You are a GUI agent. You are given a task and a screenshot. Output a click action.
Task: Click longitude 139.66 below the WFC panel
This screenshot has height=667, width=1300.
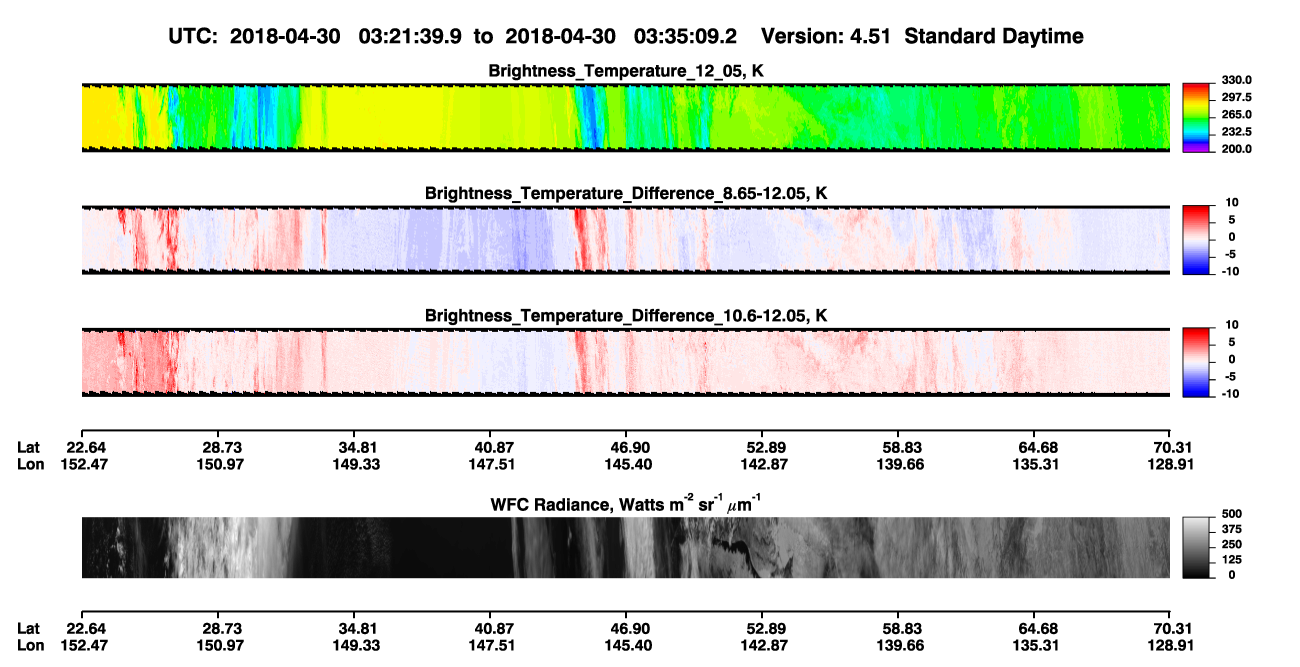[x=901, y=644]
